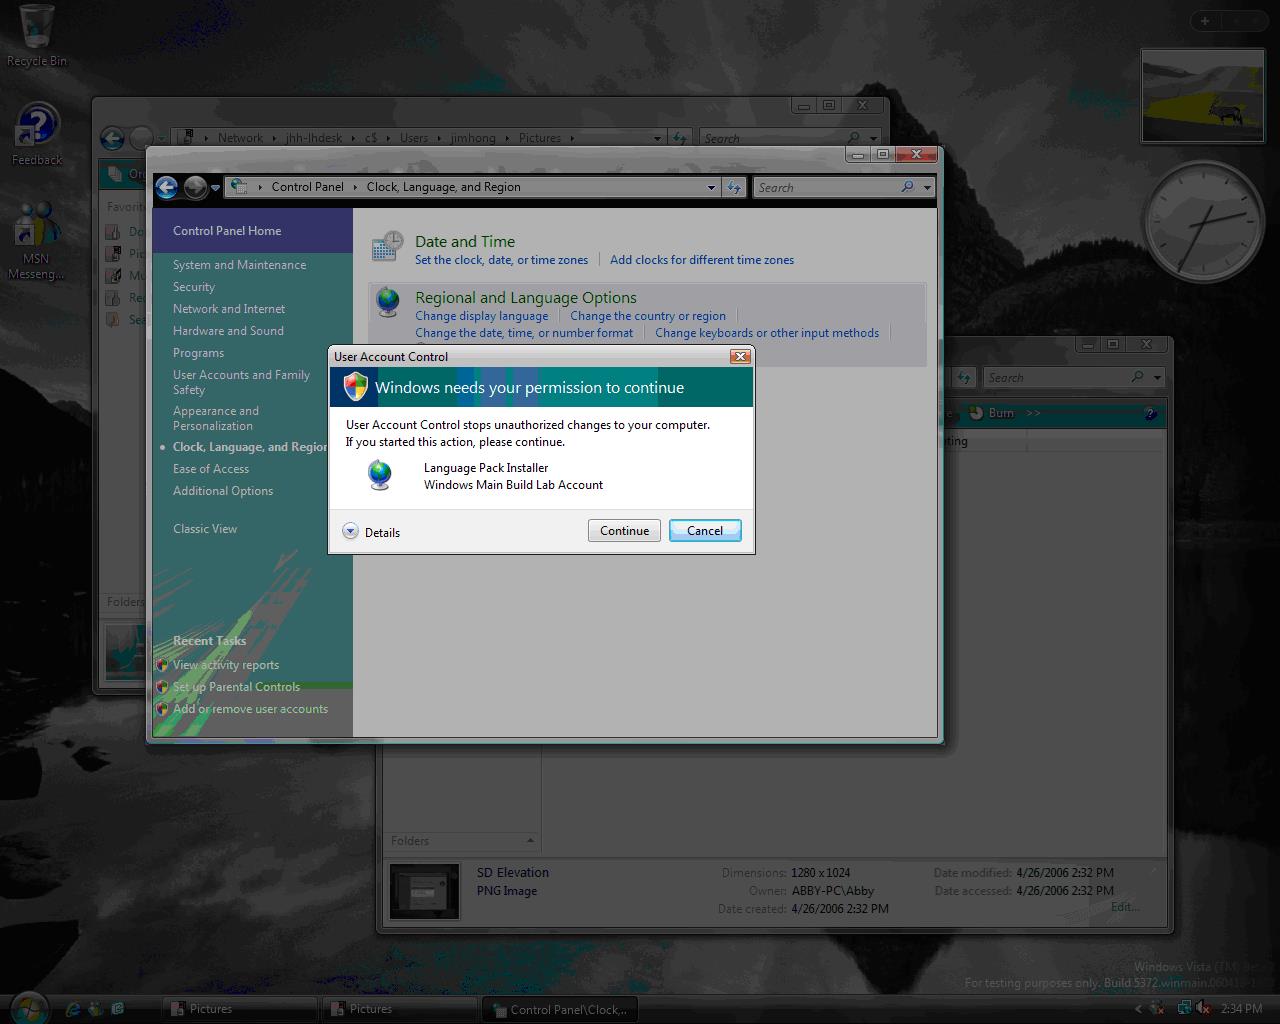1280x1024 pixels.
Task: Open Network and Internet category
Action: [228, 309]
